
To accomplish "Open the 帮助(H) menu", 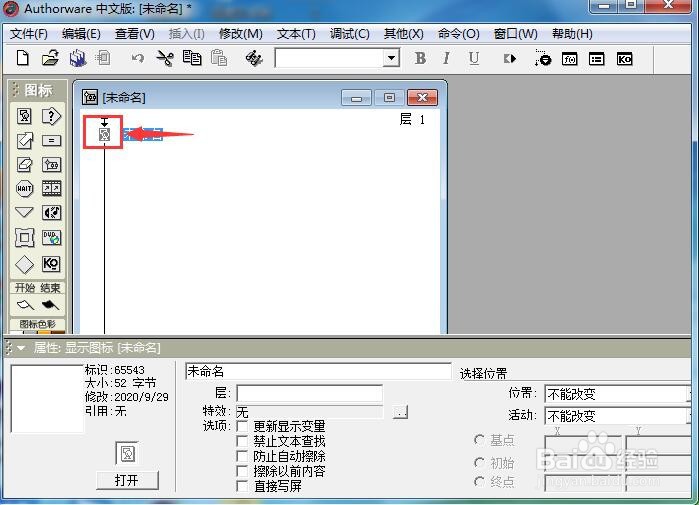I will click(572, 34).
